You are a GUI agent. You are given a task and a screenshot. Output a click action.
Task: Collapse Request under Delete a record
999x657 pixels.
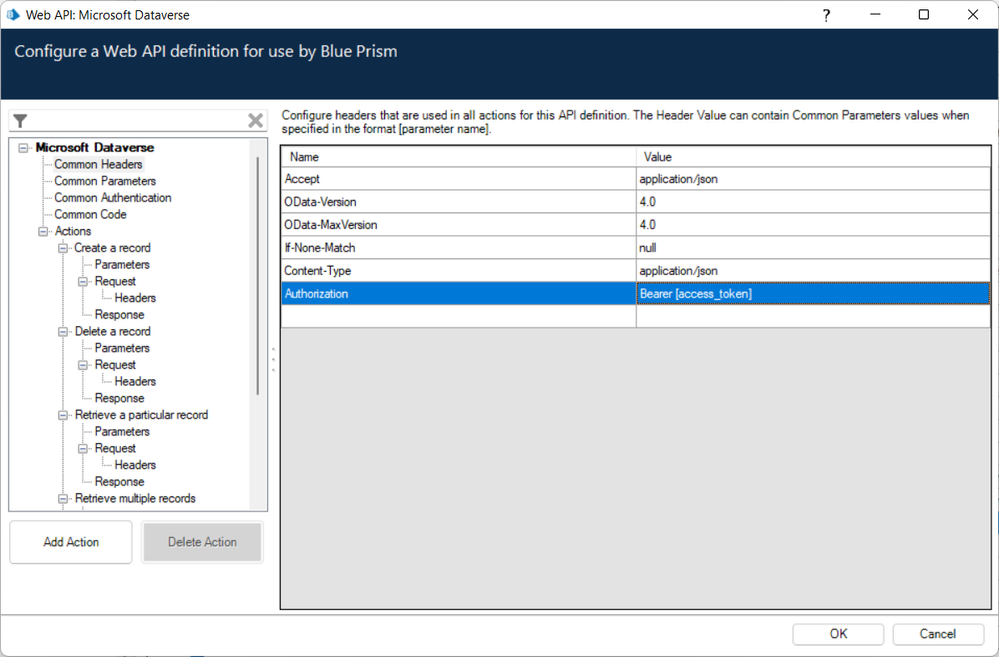pyautogui.click(x=84, y=365)
